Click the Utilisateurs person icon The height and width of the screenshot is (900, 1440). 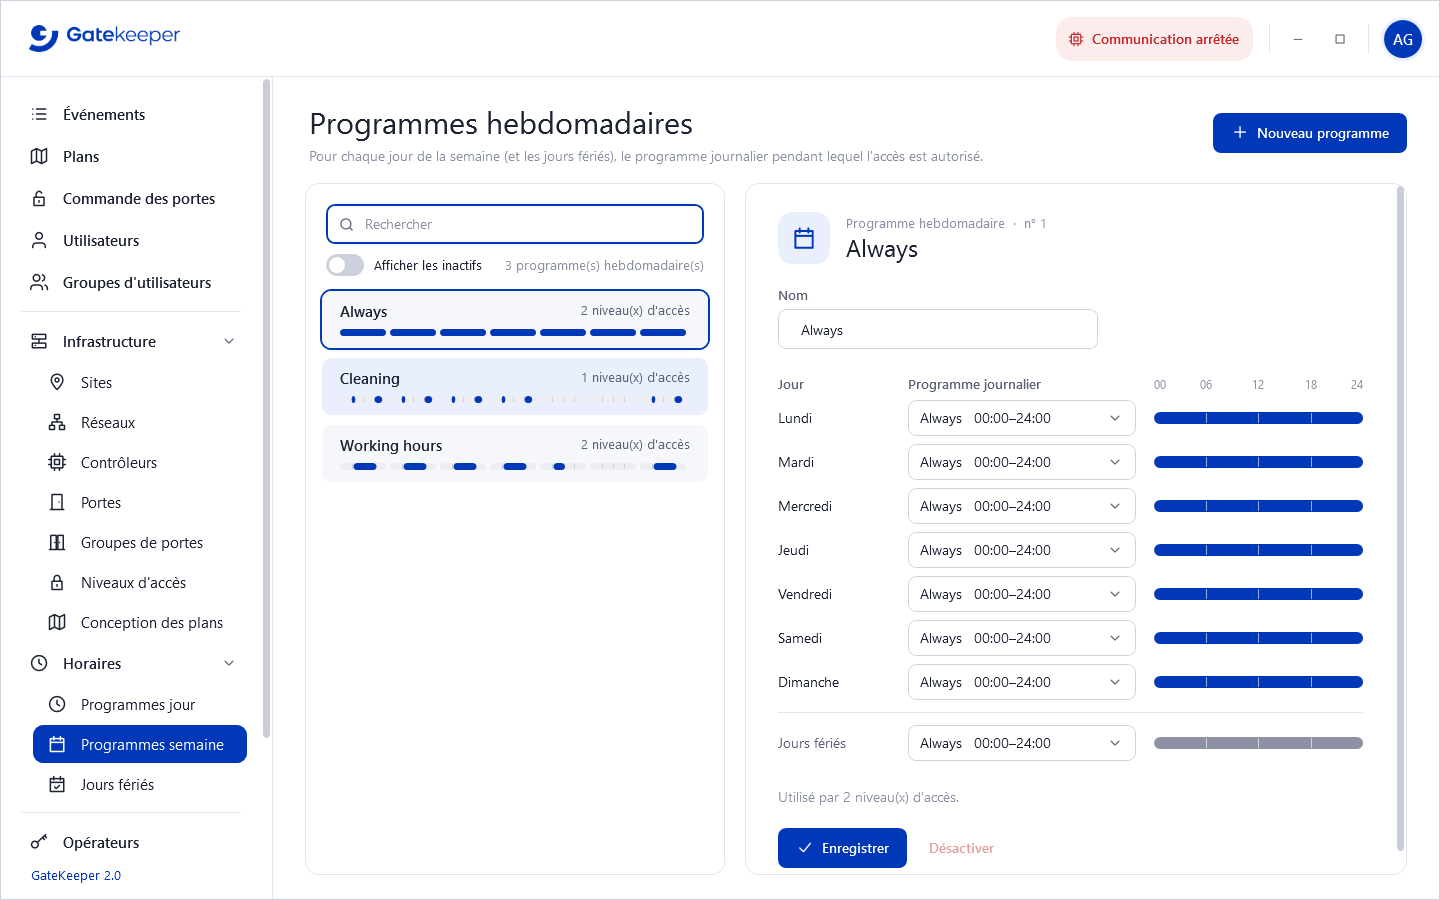(x=39, y=240)
